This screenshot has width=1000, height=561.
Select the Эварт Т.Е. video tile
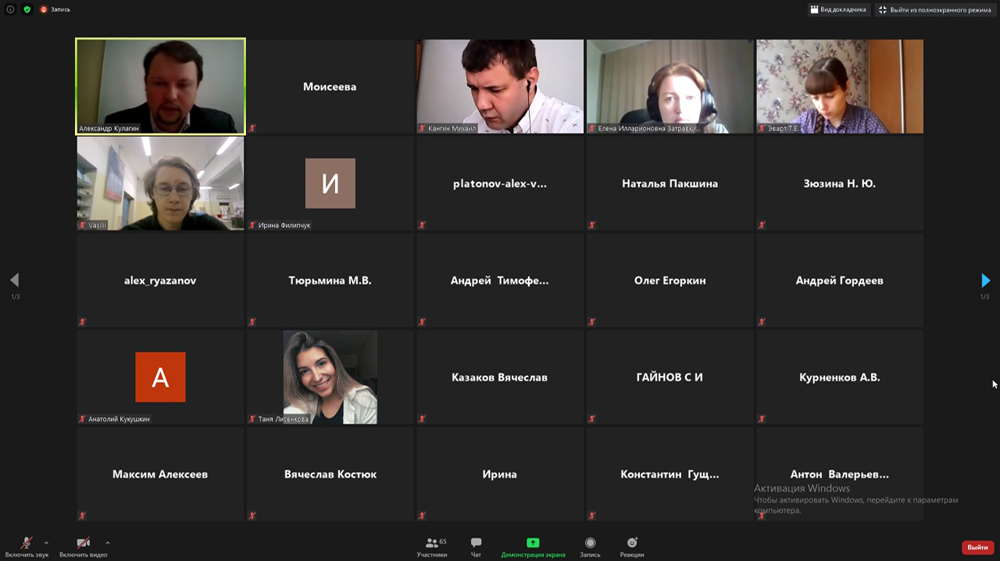[840, 86]
